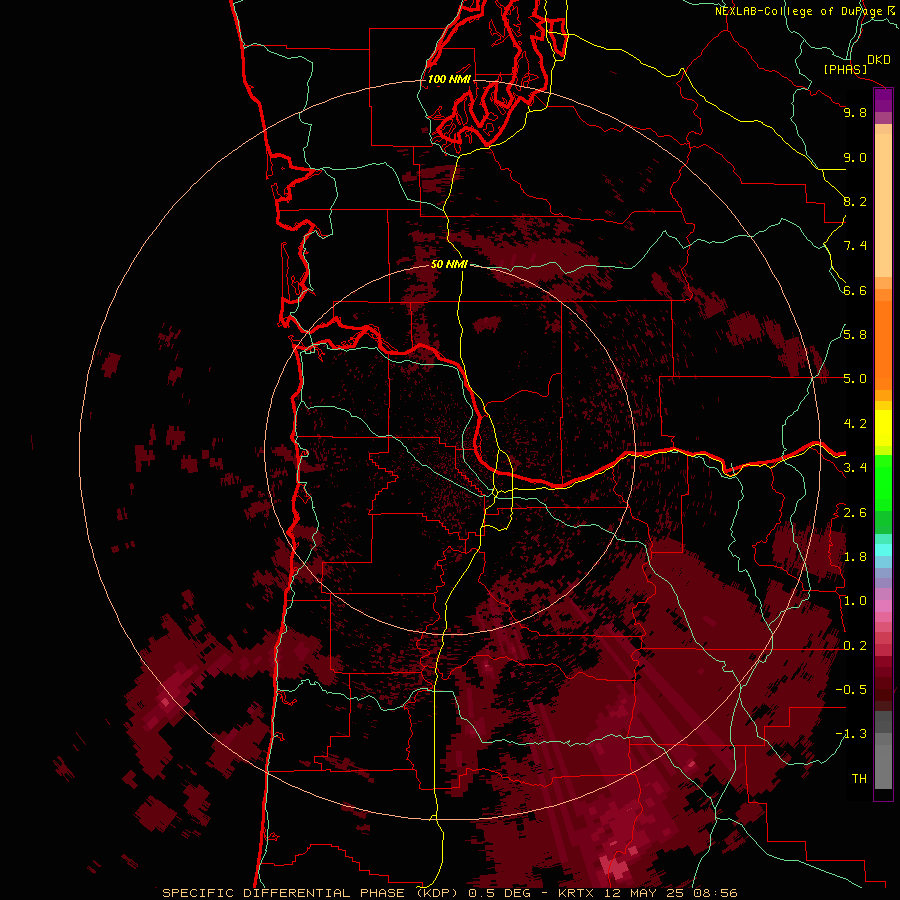Click the 3.4 value on the color scale
The image size is (900, 900).
coord(855,467)
